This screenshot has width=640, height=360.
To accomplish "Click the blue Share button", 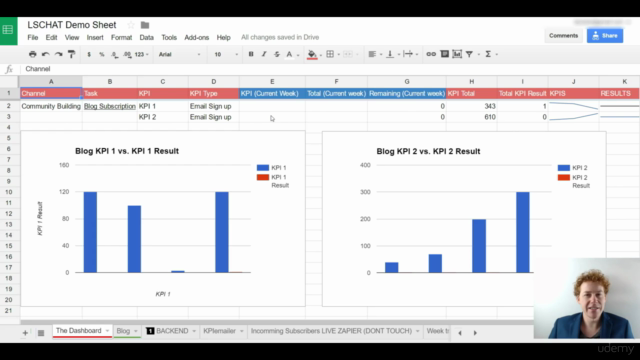I will 605,36.
